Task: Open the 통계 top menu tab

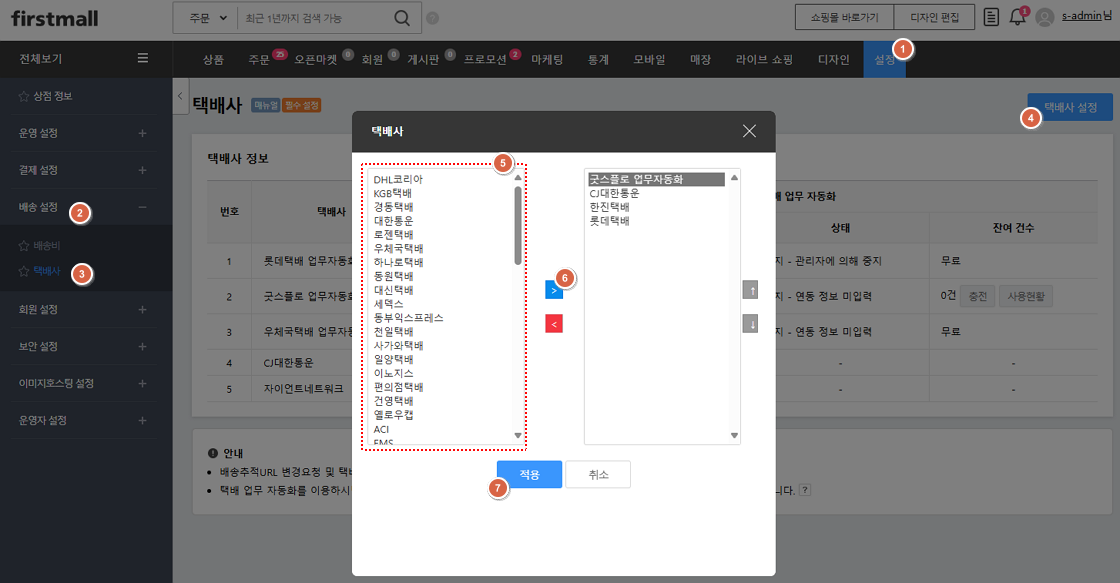Action: pyautogui.click(x=599, y=60)
